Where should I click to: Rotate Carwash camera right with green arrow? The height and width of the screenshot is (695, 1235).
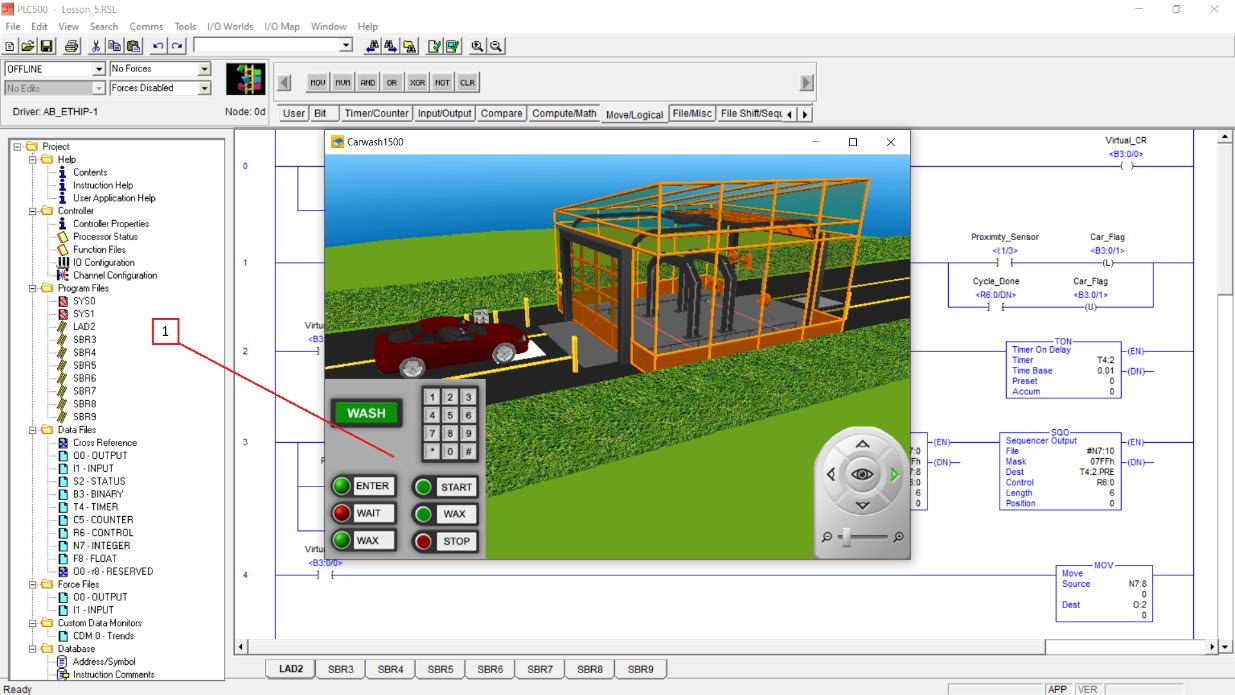(x=895, y=475)
